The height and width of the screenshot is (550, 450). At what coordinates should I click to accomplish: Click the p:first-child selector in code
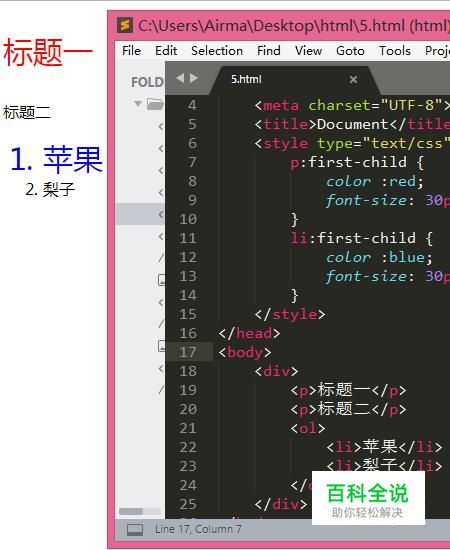coord(348,162)
